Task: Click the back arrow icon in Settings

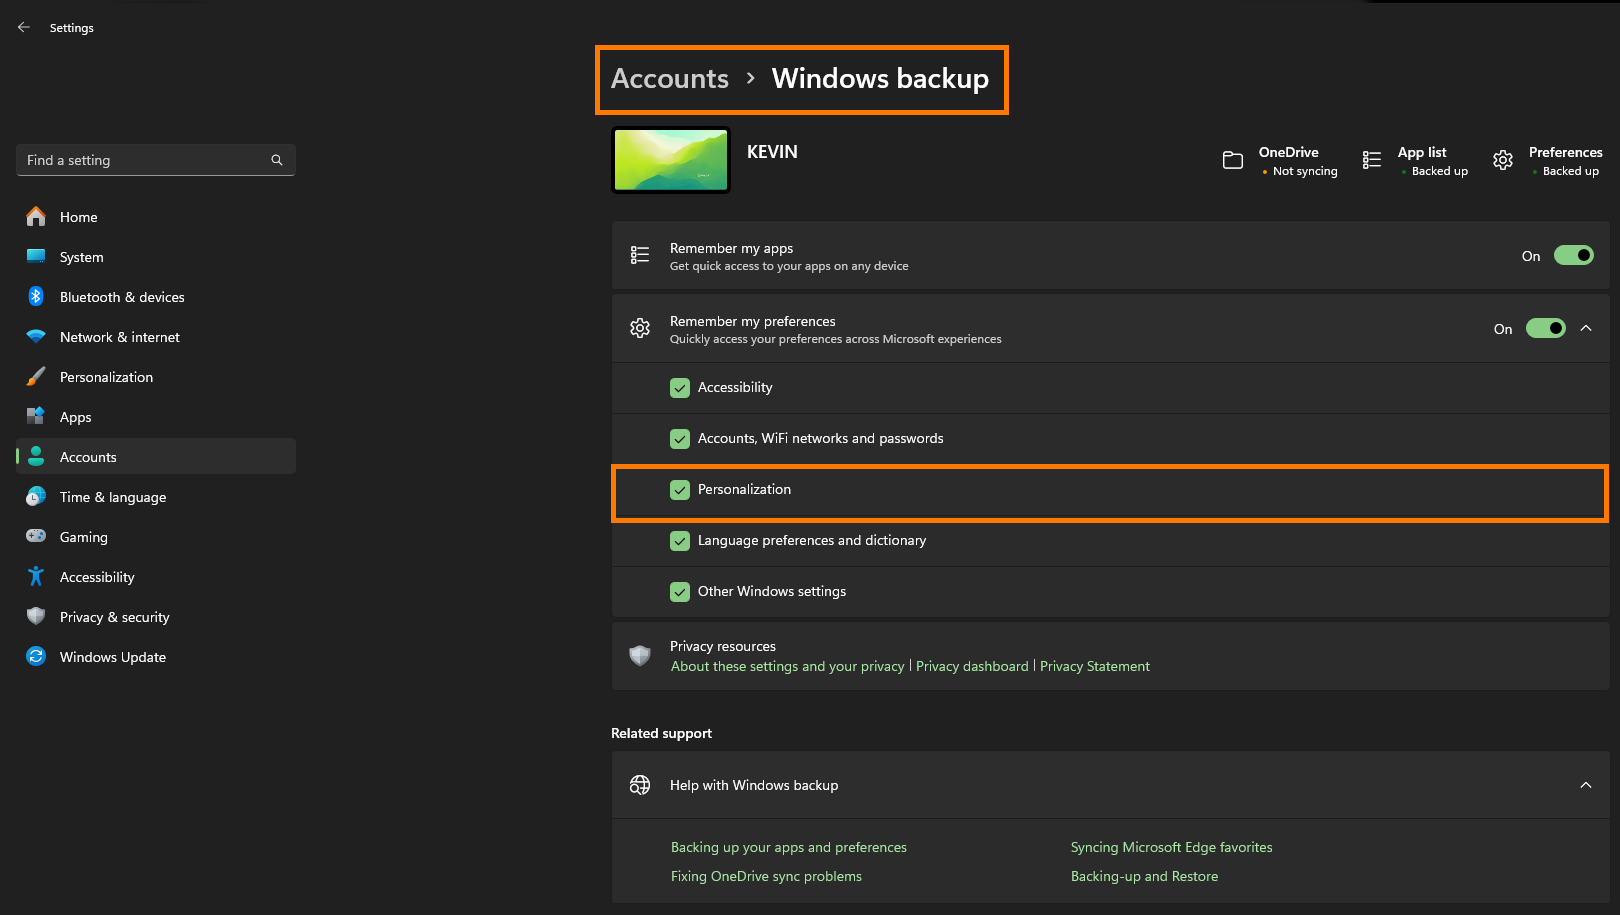Action: coord(24,27)
